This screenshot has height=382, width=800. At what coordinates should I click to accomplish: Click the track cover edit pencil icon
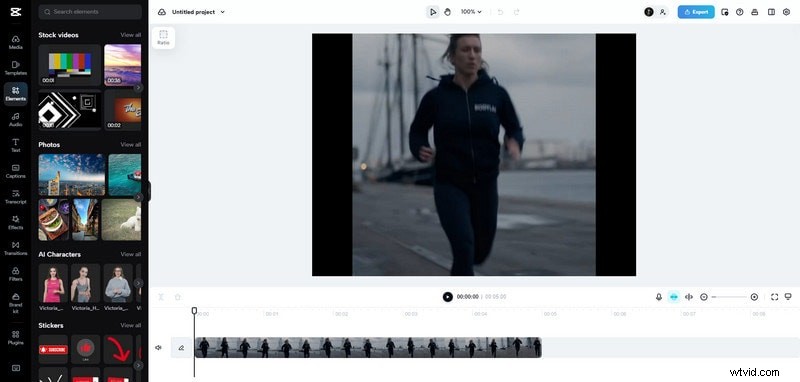pyautogui.click(x=181, y=348)
